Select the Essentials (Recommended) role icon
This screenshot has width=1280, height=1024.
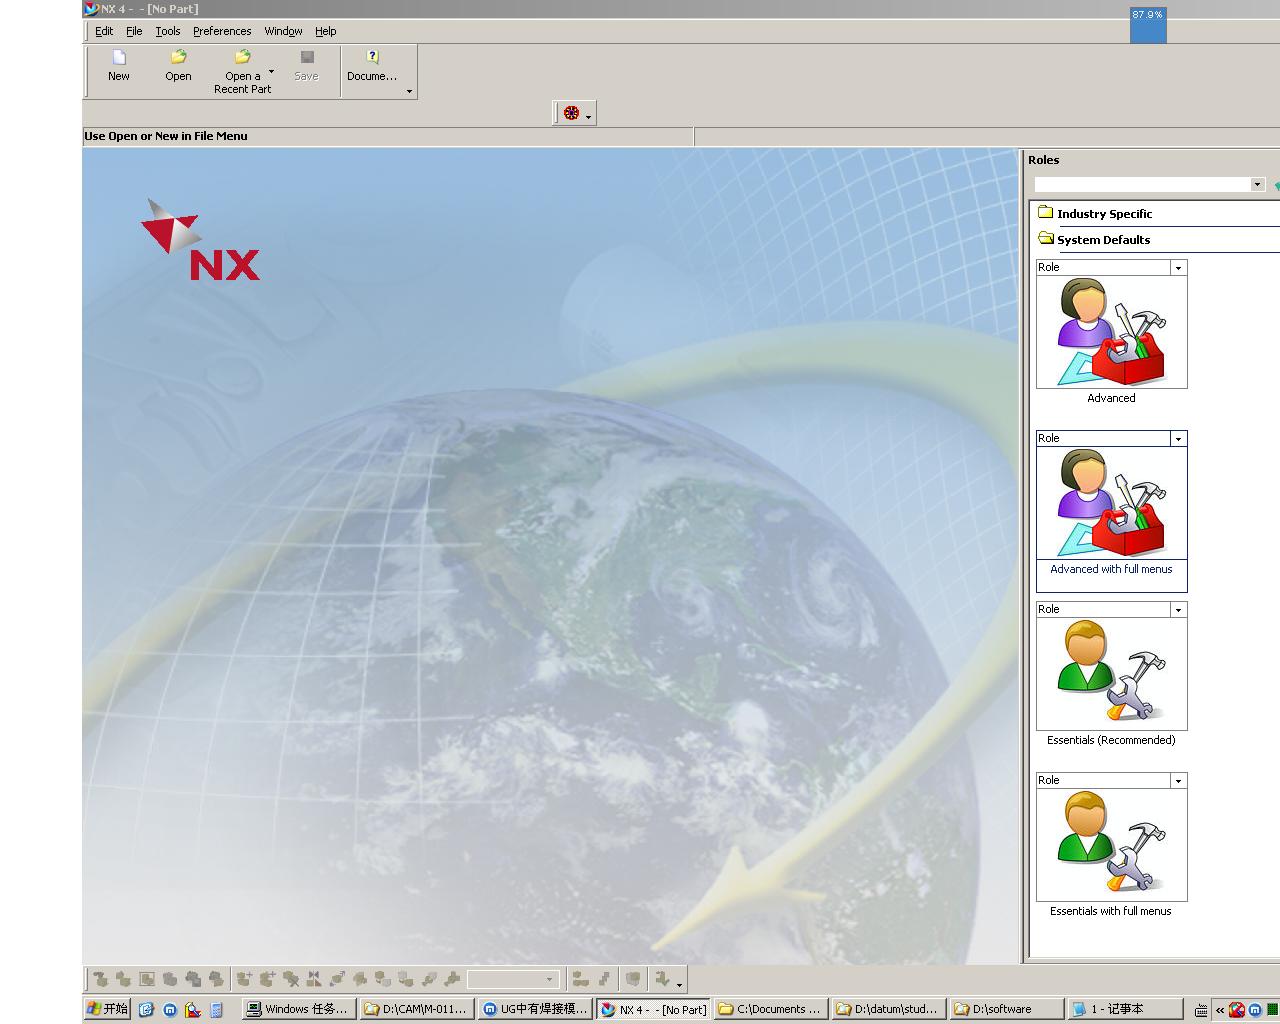[x=1111, y=674]
